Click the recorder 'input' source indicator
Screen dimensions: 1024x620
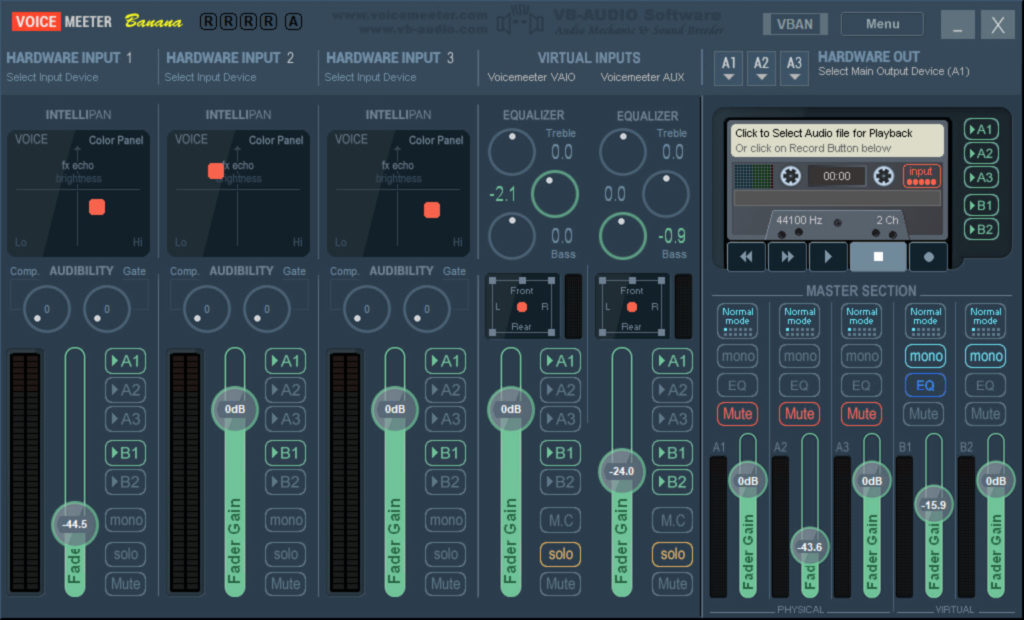pos(921,176)
